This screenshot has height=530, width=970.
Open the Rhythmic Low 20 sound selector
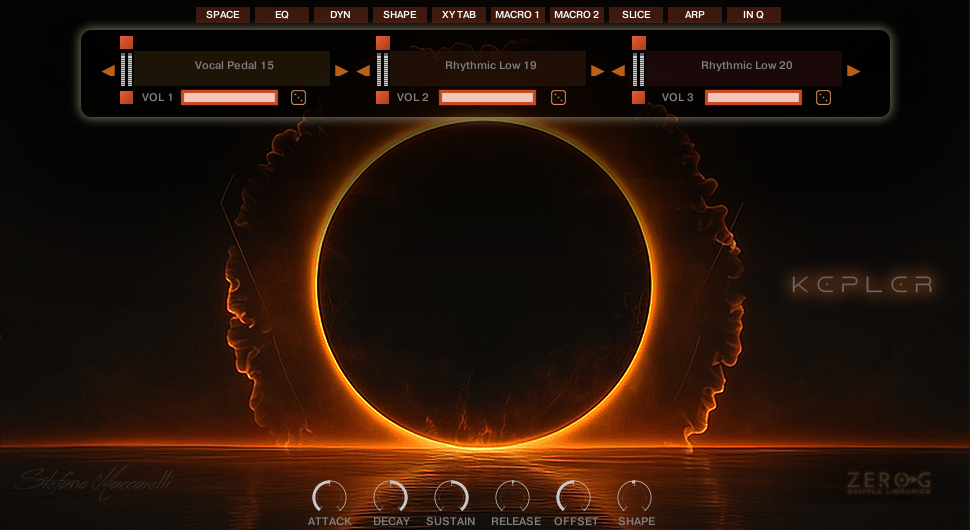point(746,66)
